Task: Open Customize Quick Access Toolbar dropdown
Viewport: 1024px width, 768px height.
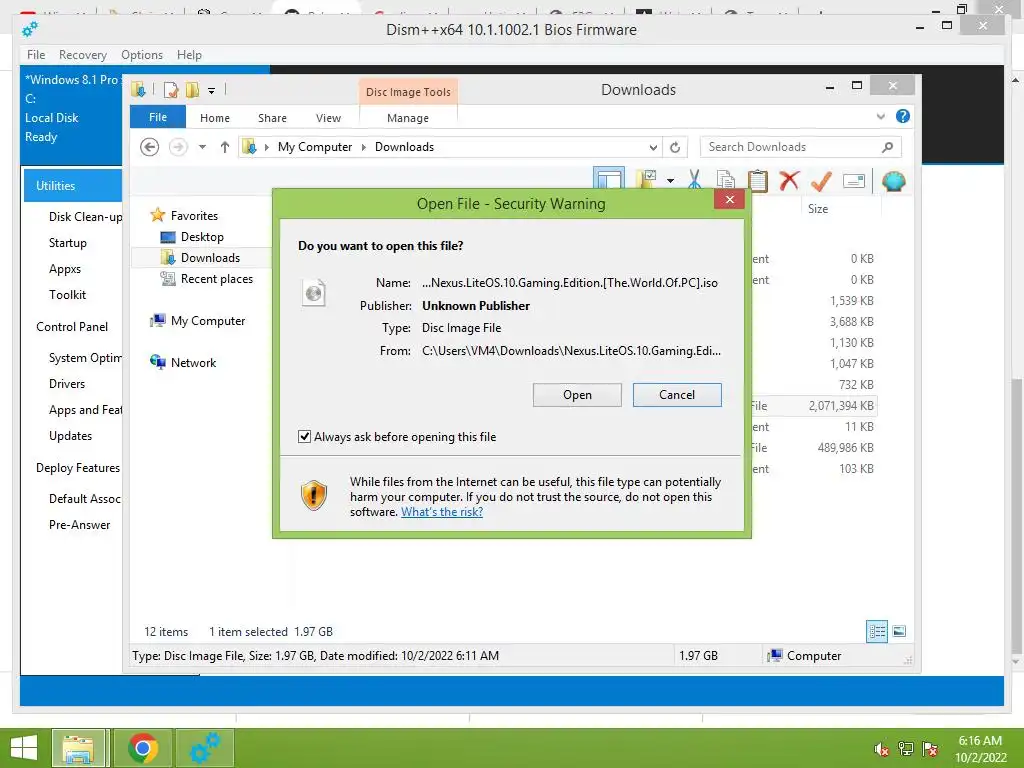Action: pos(212,91)
